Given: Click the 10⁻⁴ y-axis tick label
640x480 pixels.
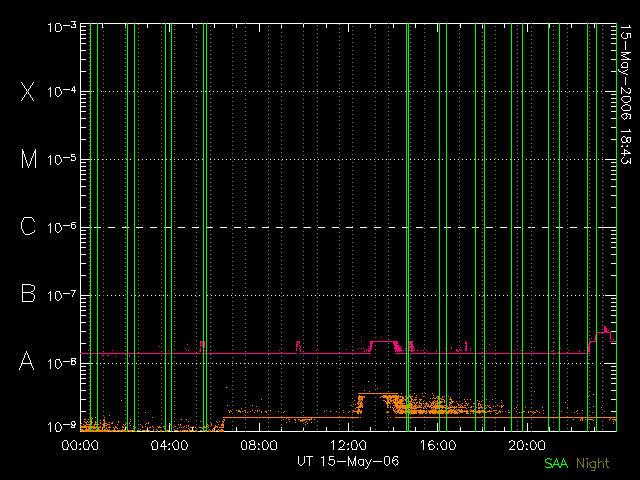Looking at the screenshot, I should click(x=62, y=91).
